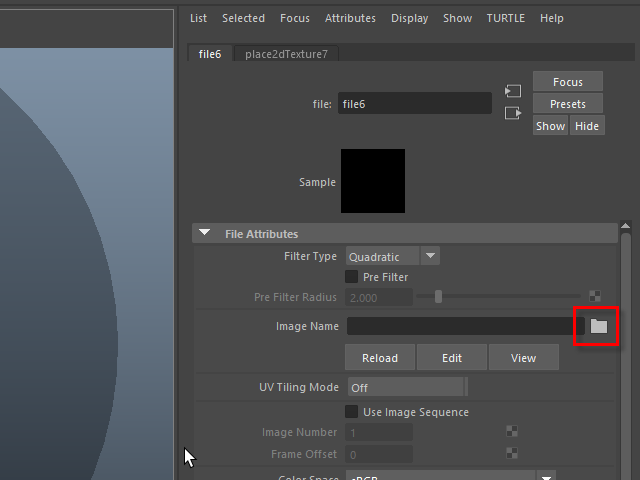Click the Pre Filter Radius slider handle
The height and width of the screenshot is (480, 640).
click(x=438, y=297)
